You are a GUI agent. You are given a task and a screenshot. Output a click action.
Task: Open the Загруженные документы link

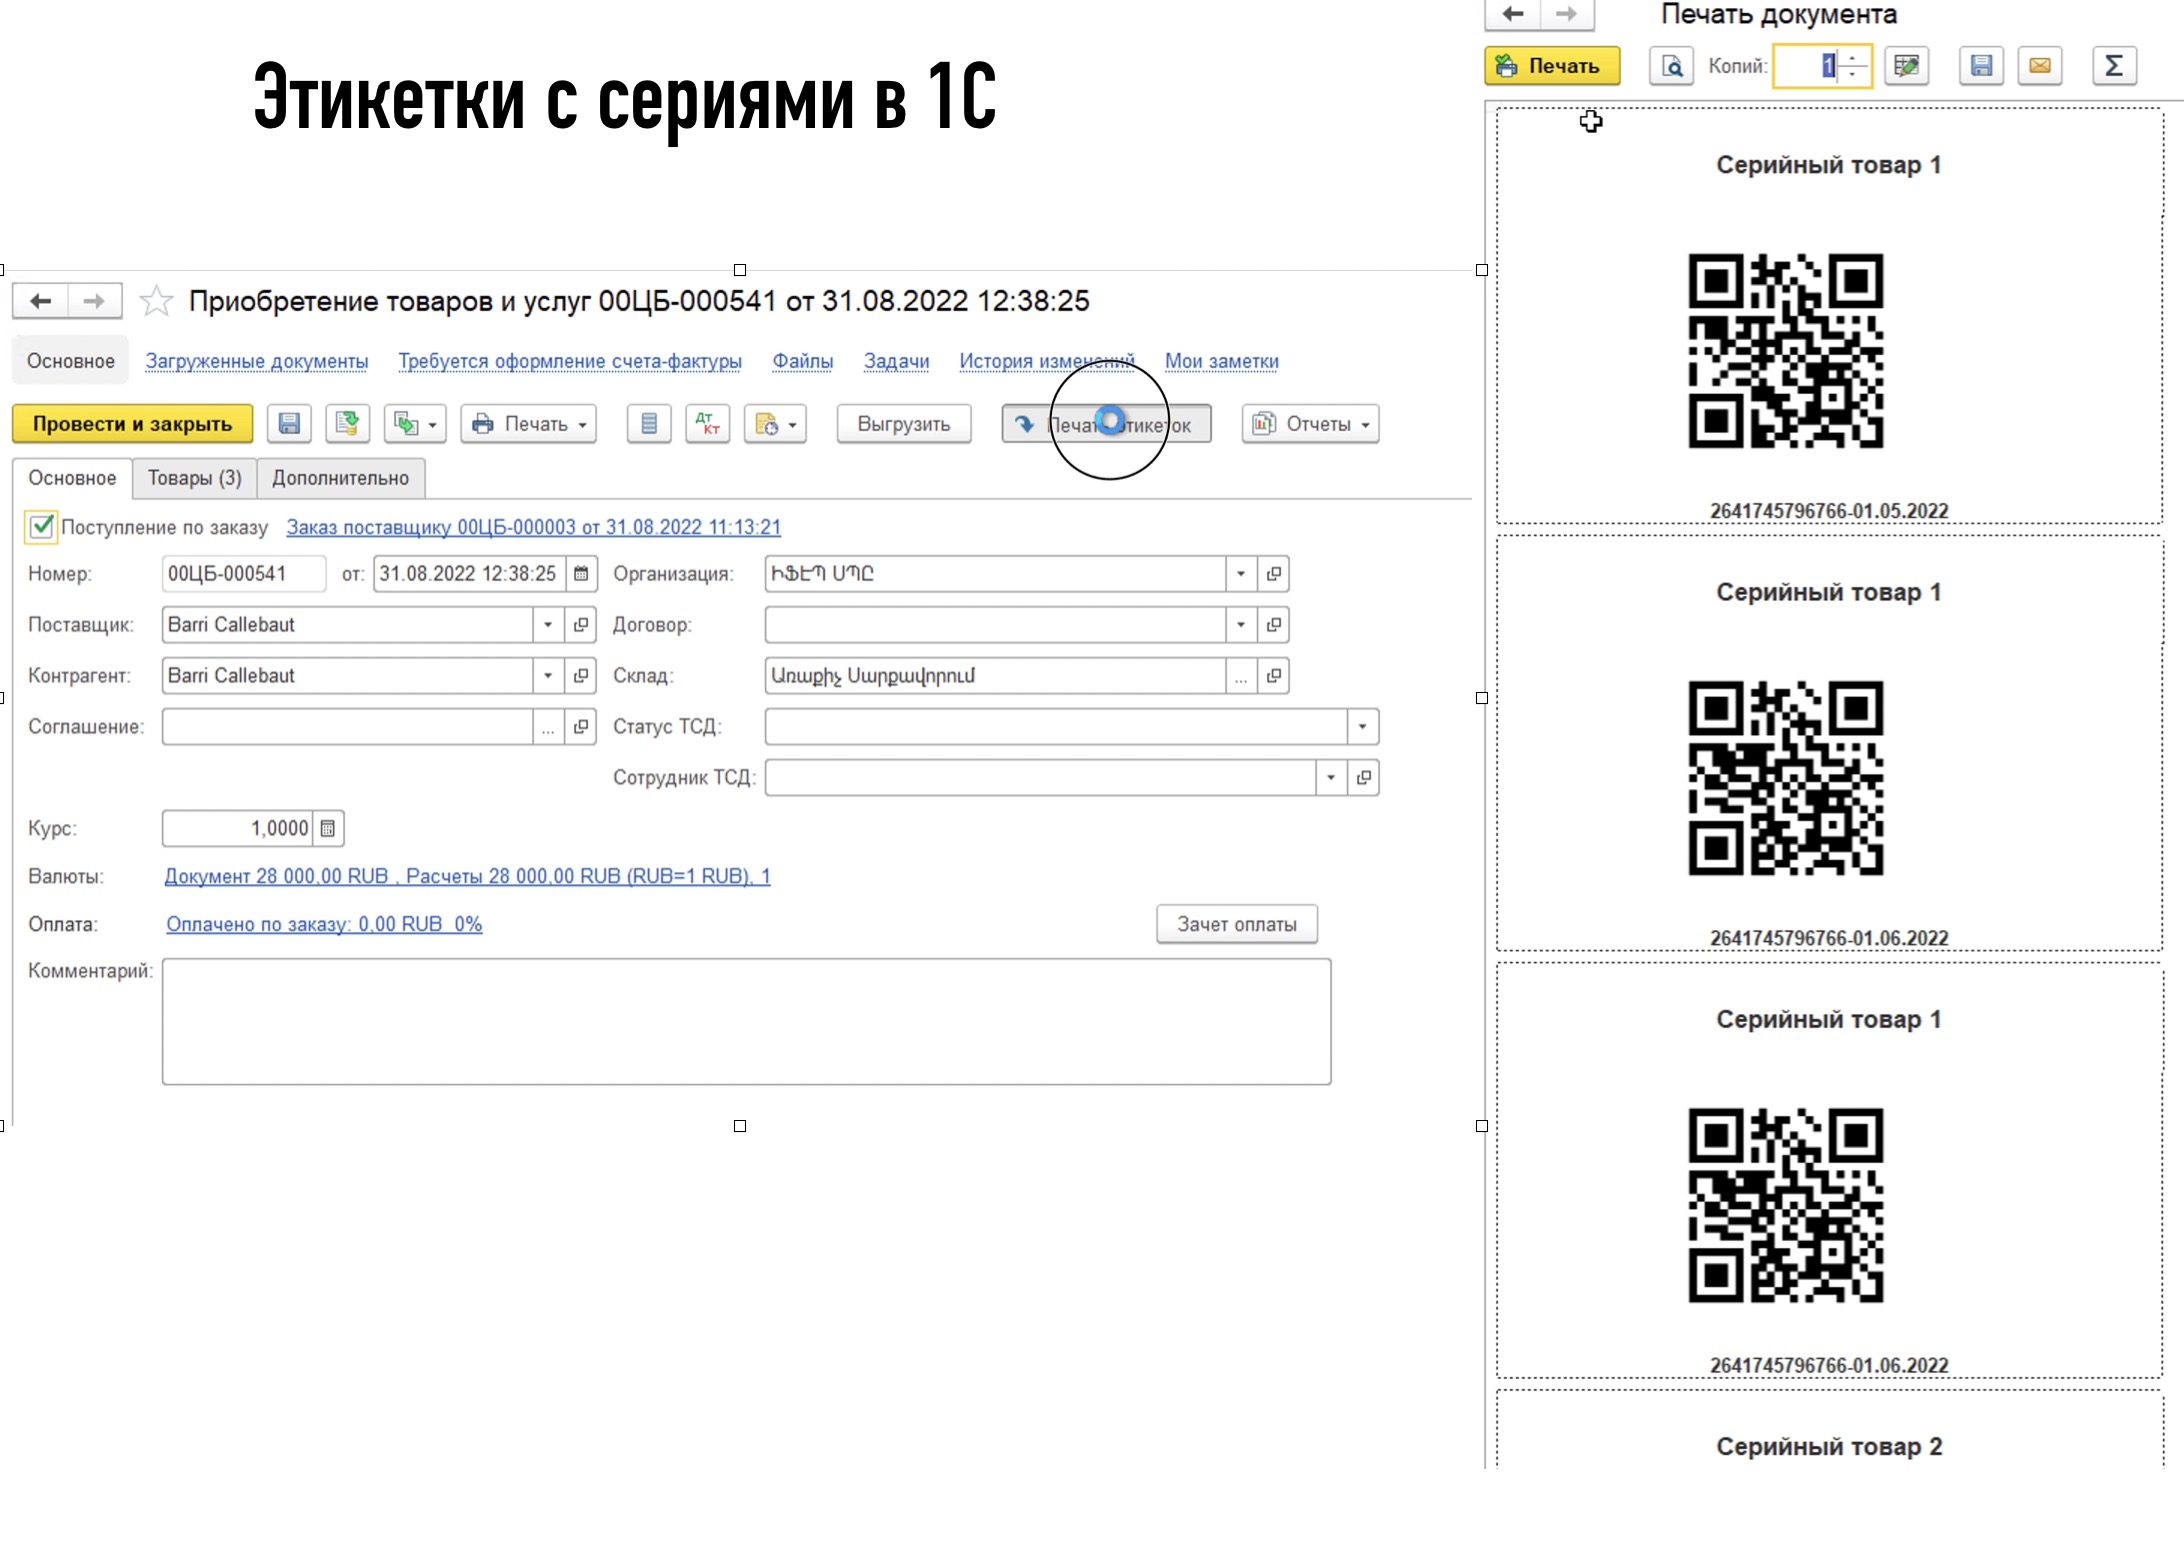click(257, 361)
